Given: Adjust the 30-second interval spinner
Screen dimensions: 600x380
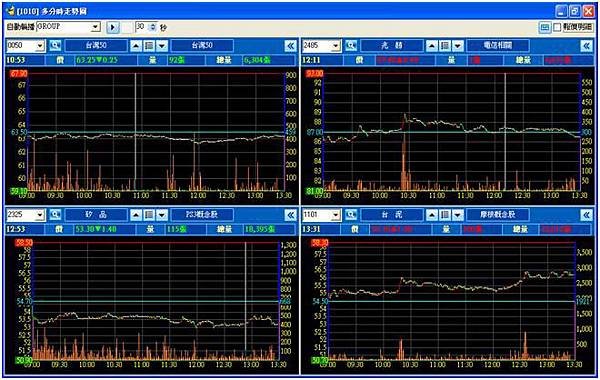Looking at the screenshot, I should coord(153,27).
